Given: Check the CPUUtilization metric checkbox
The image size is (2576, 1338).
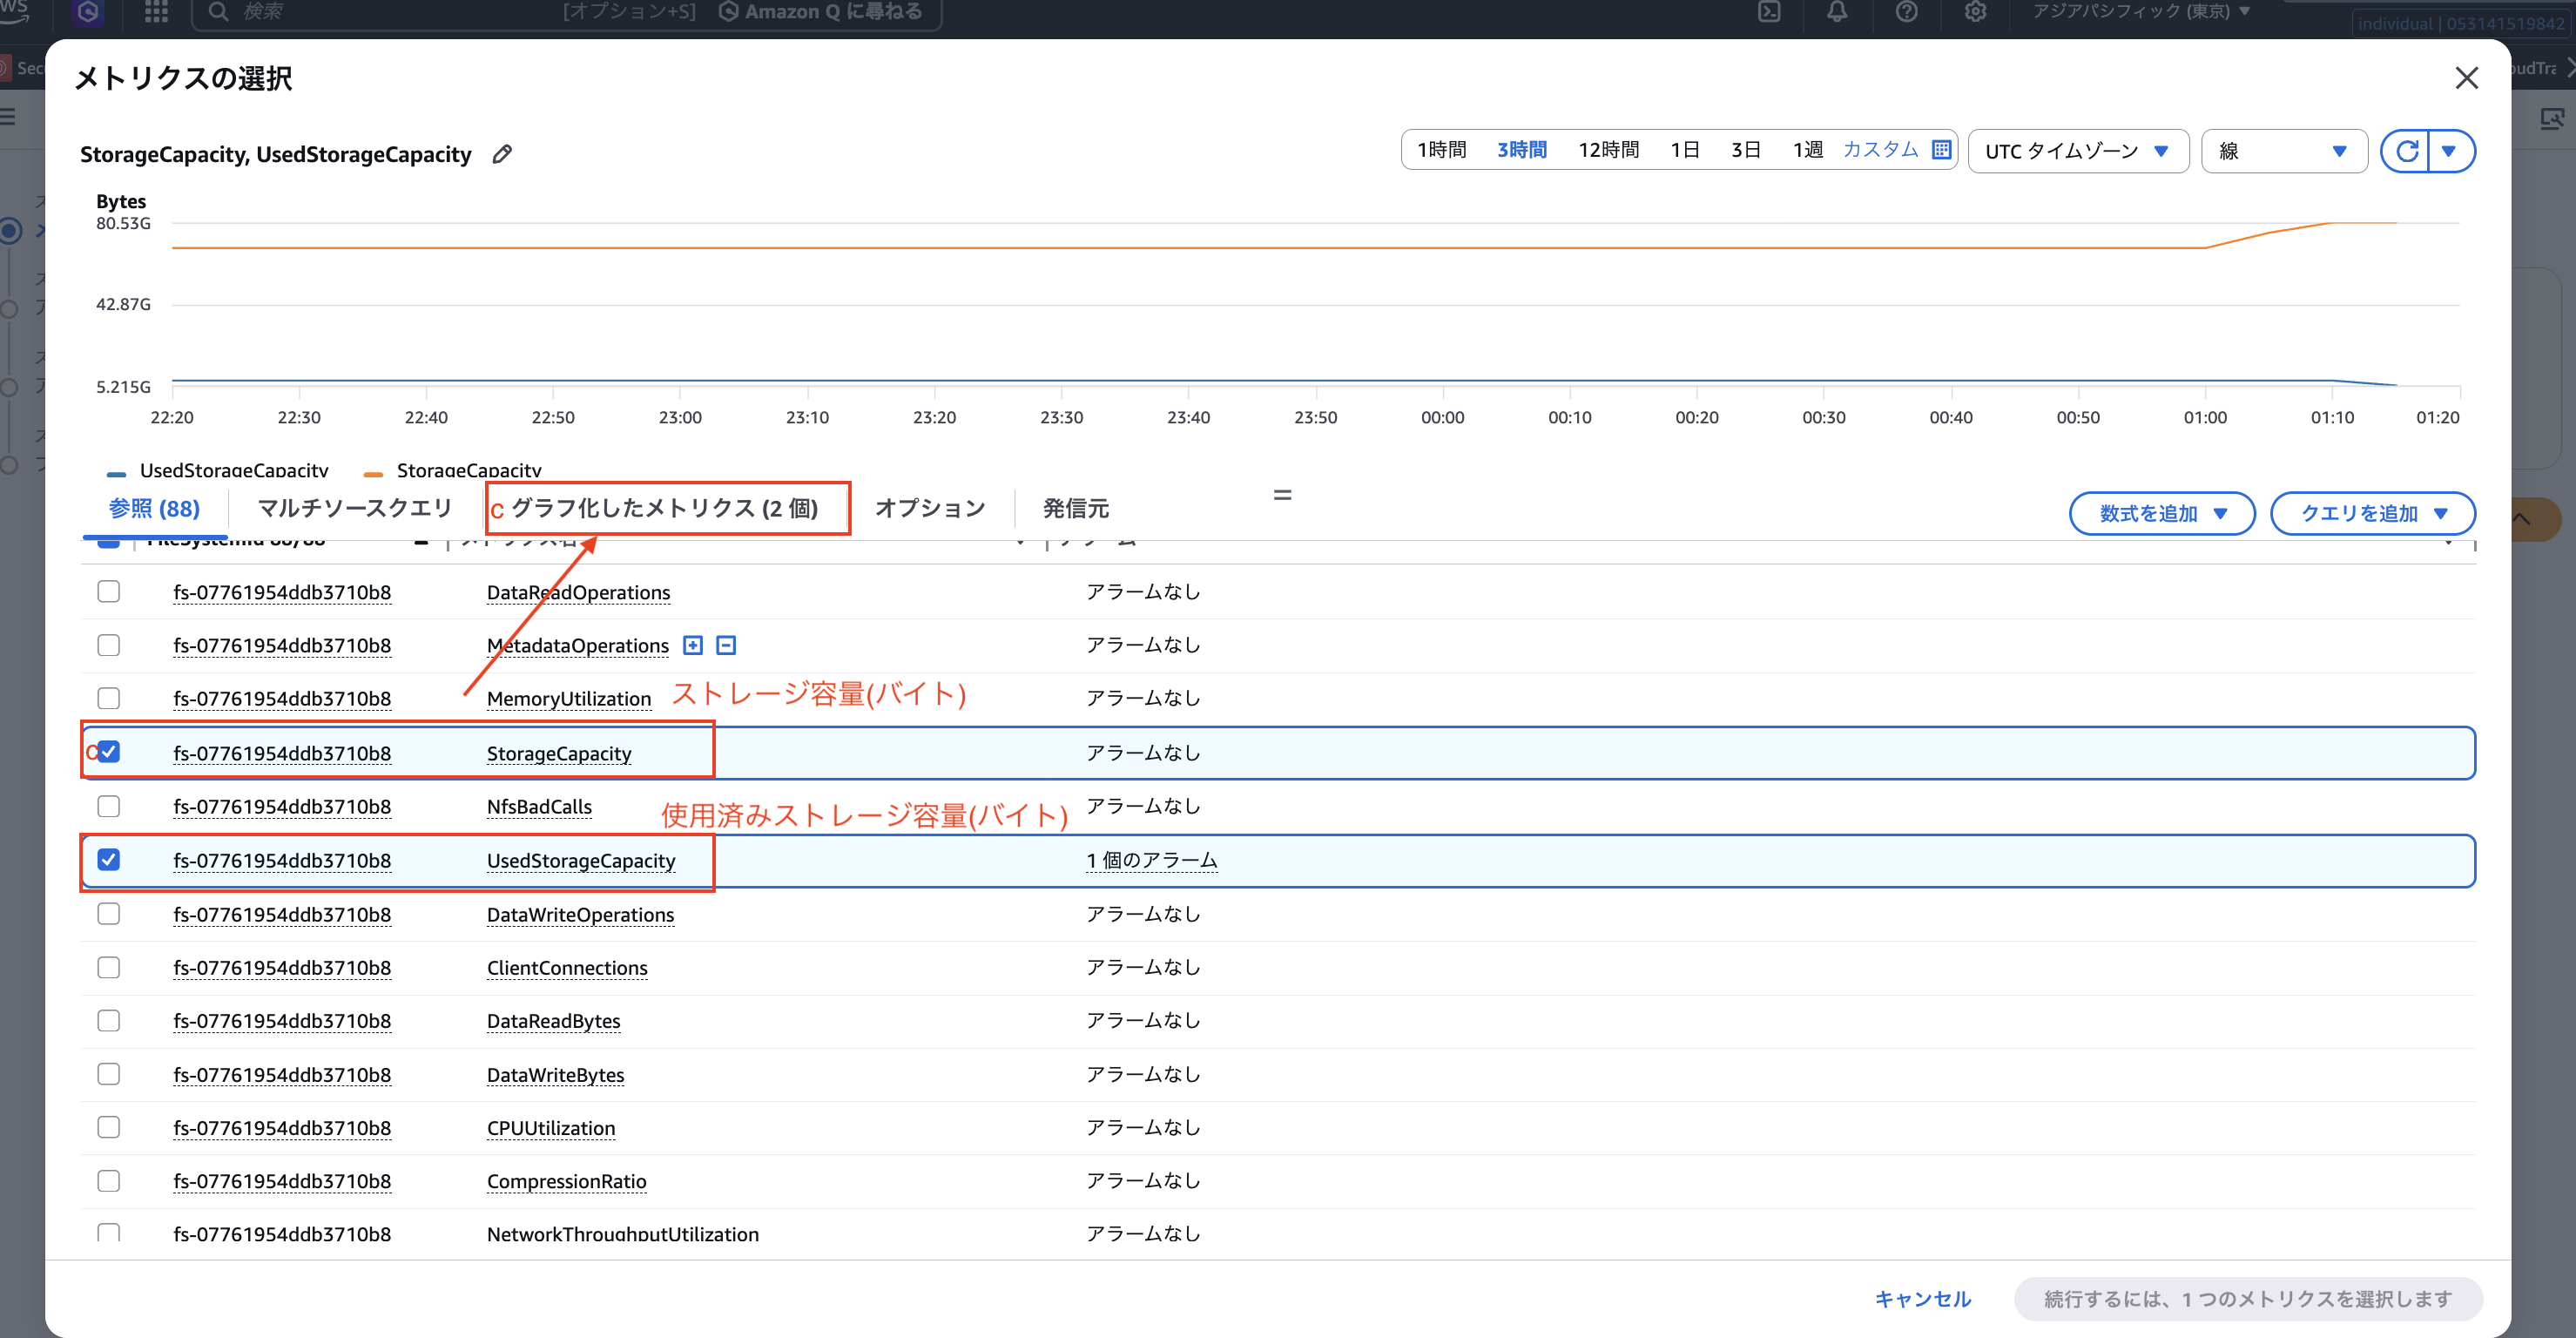Looking at the screenshot, I should coord(108,1127).
